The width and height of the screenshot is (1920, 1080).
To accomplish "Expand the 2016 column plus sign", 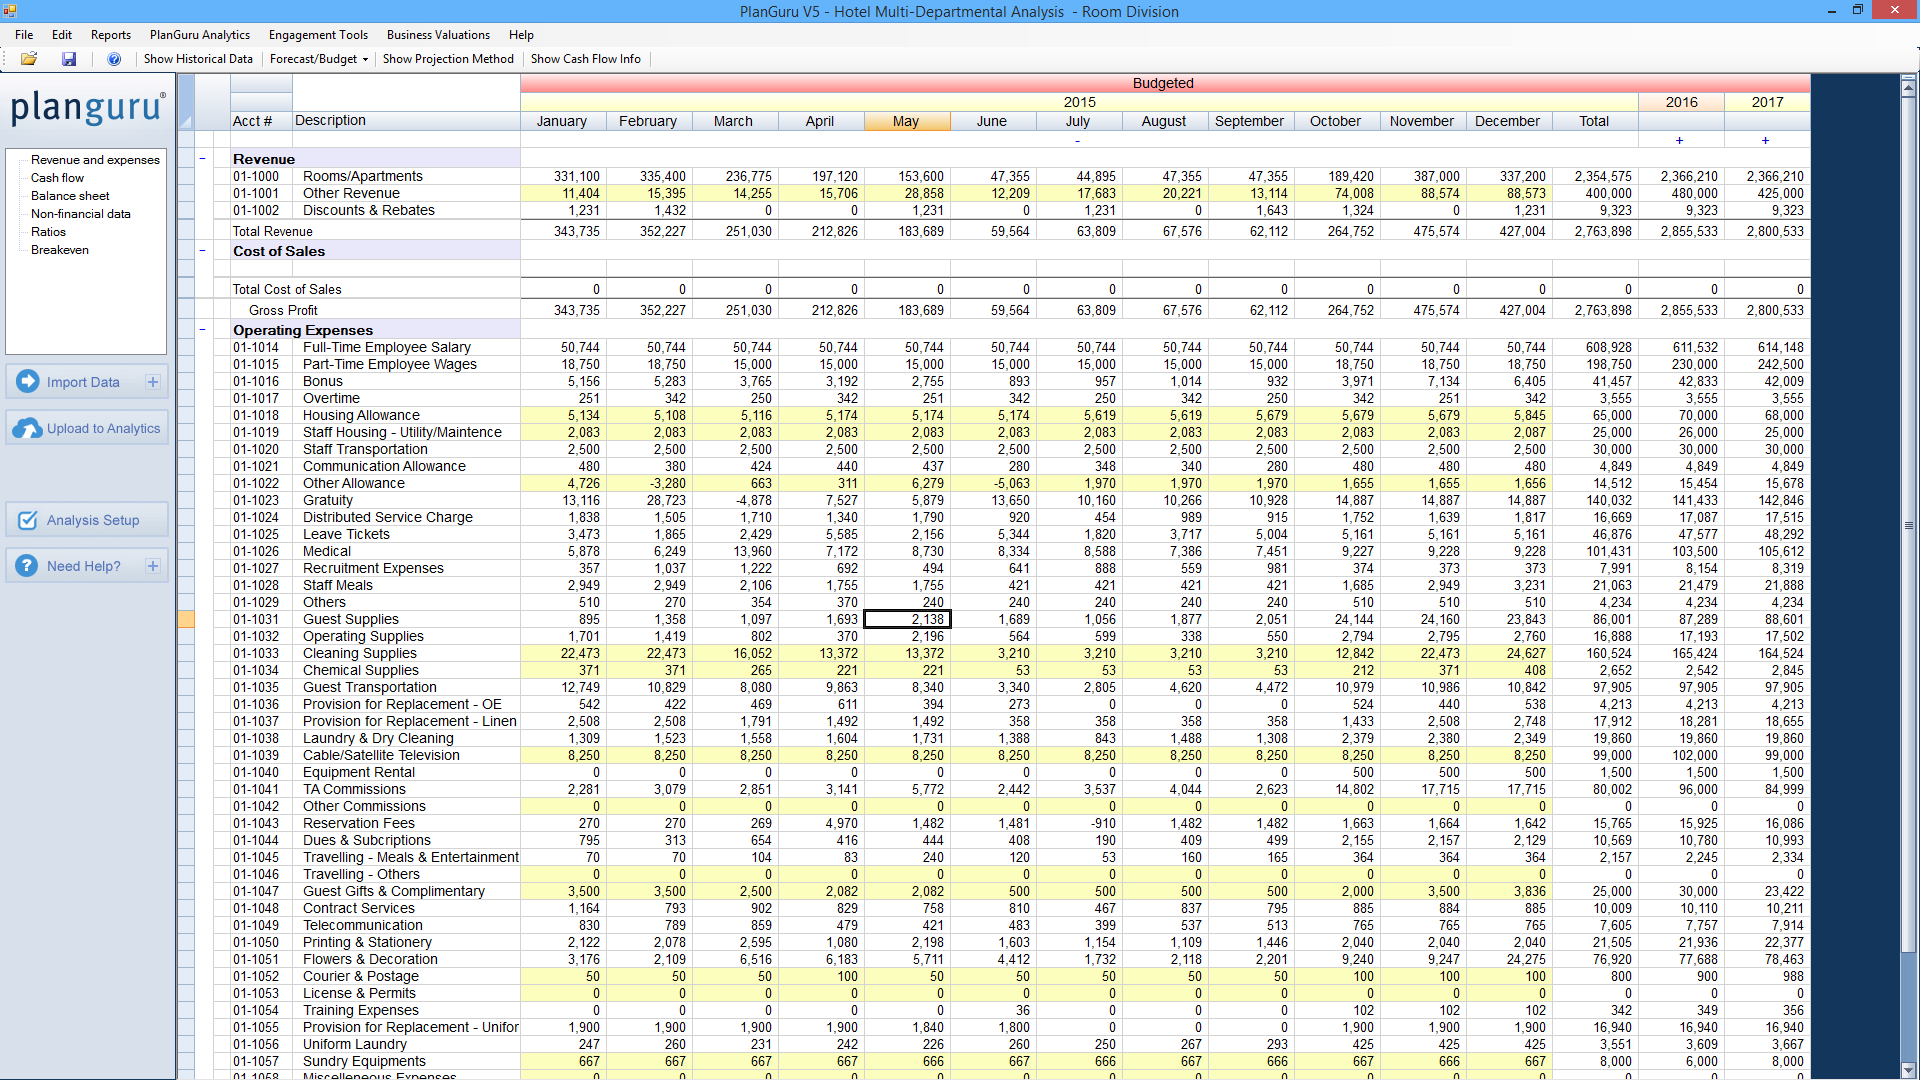I will click(1681, 142).
